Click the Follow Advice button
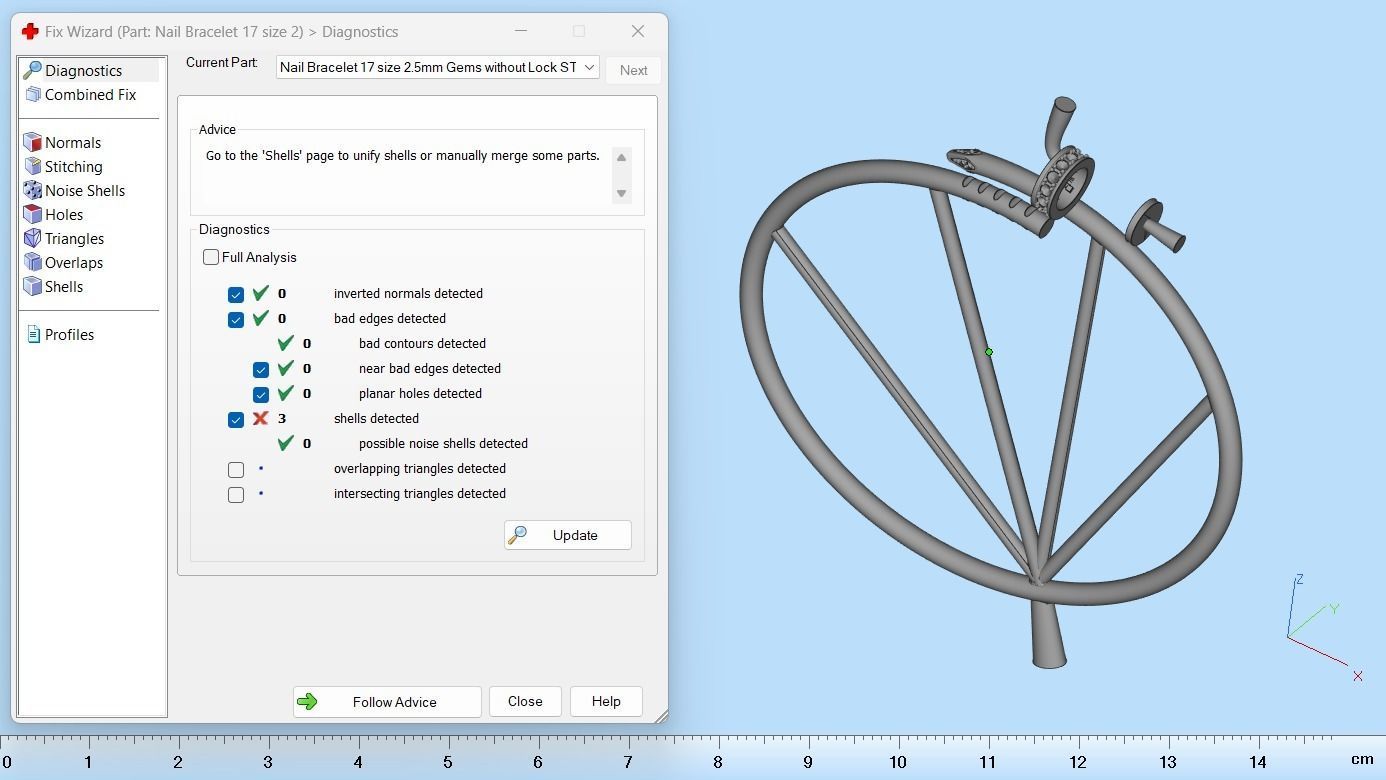 point(387,702)
